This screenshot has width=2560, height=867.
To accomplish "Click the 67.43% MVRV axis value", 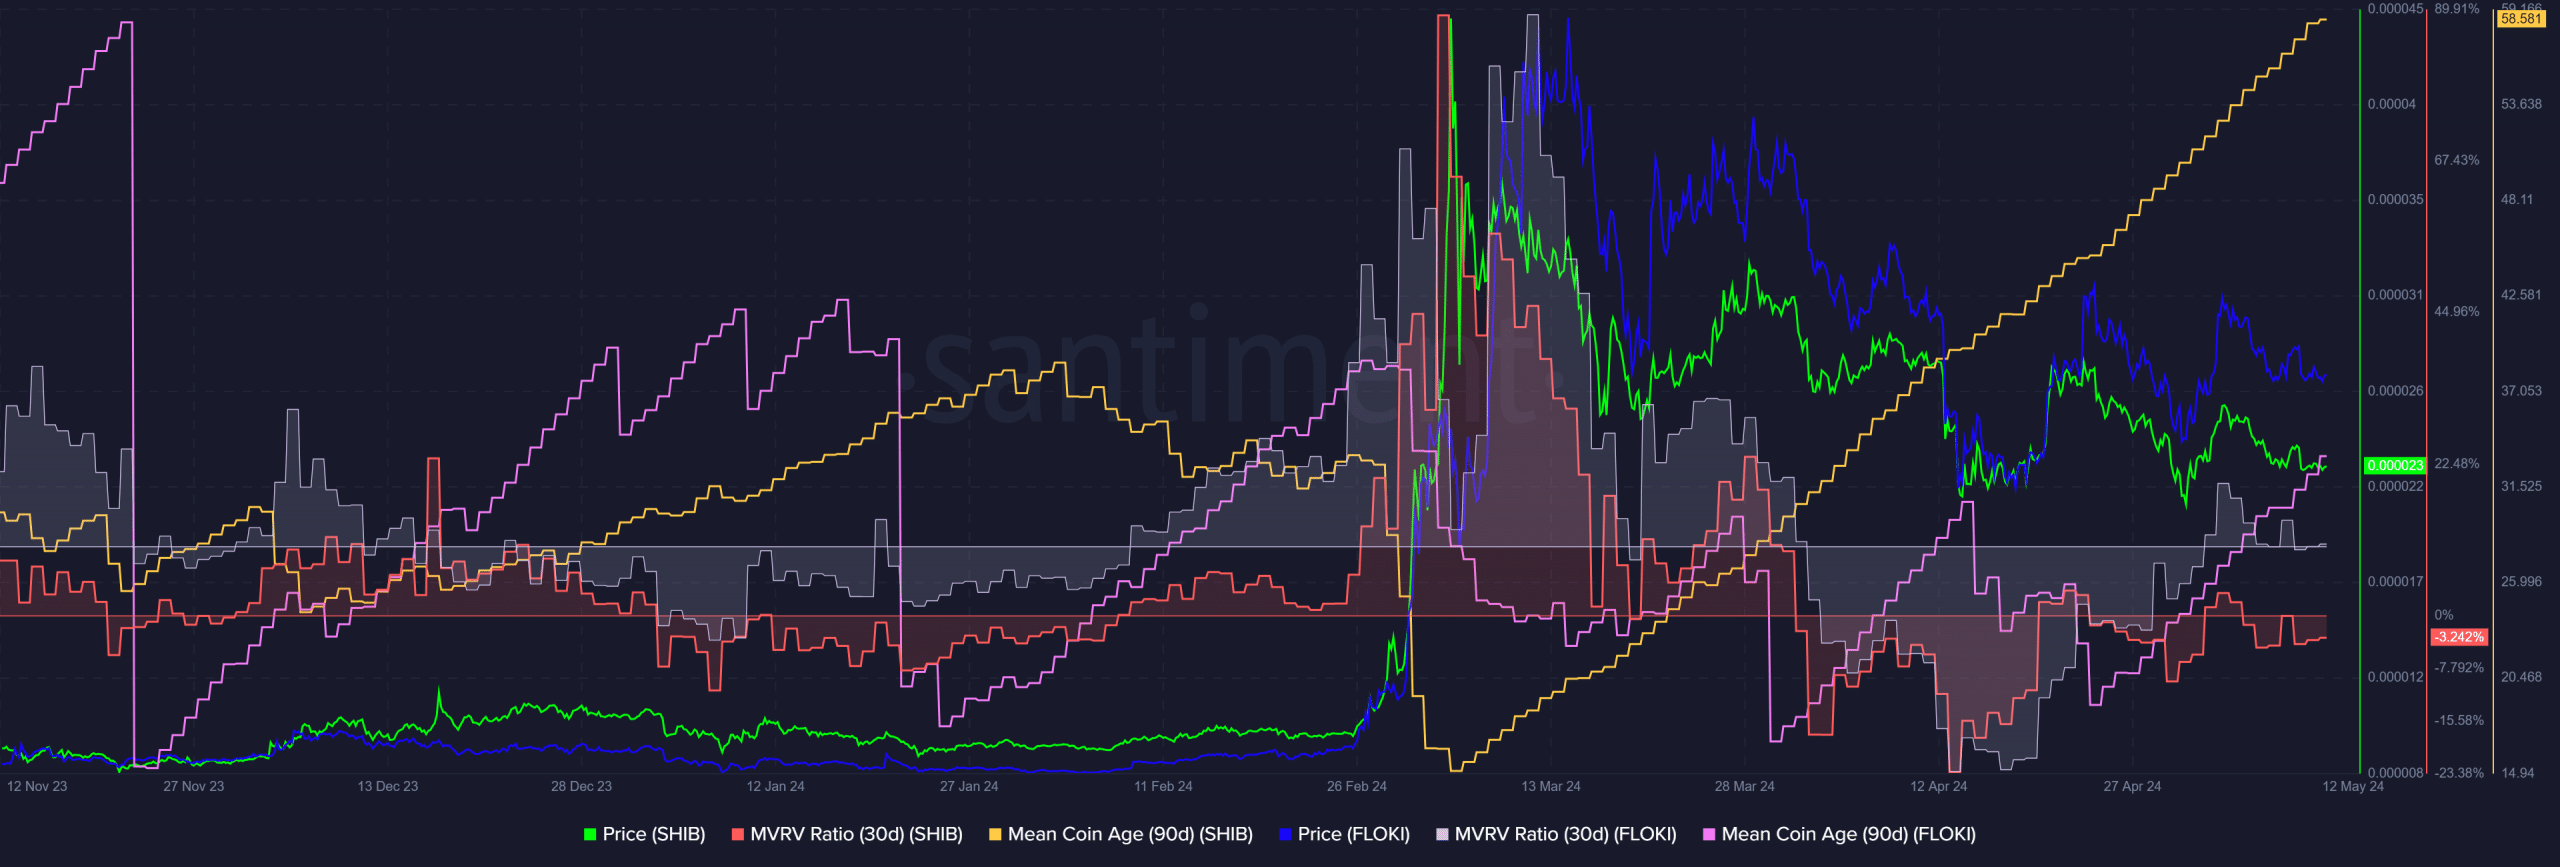I will 2456,160.
